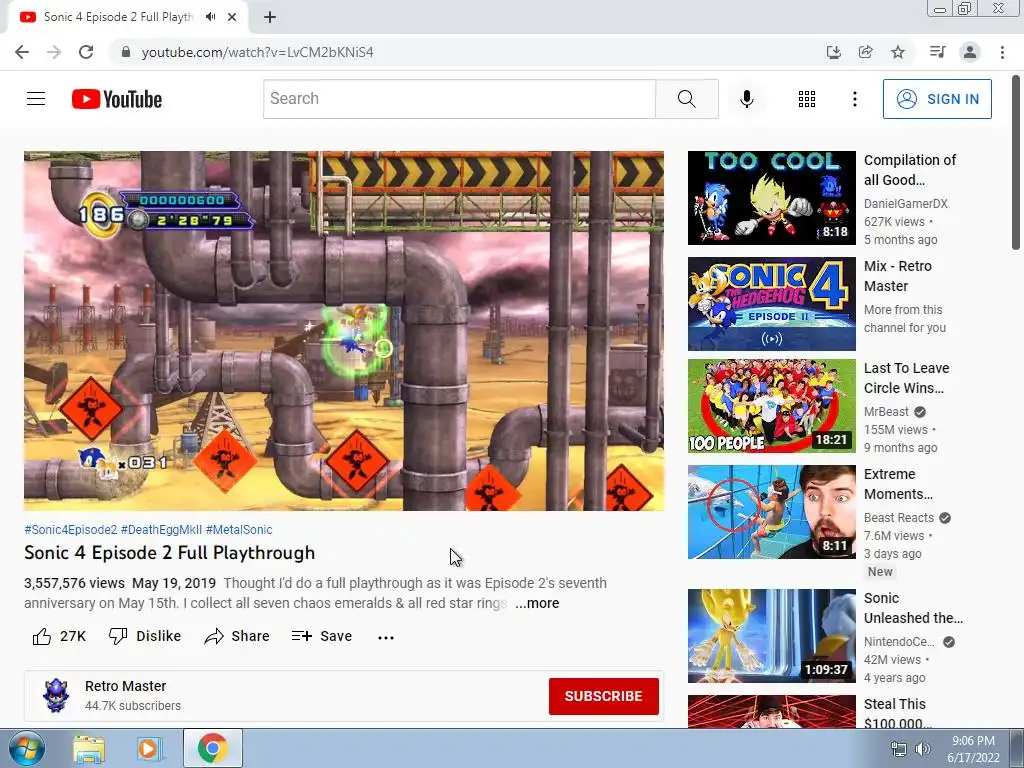This screenshot has height=768, width=1024.
Task: Open the taskbar clock showing 9:06 PM
Action: click(x=973, y=749)
